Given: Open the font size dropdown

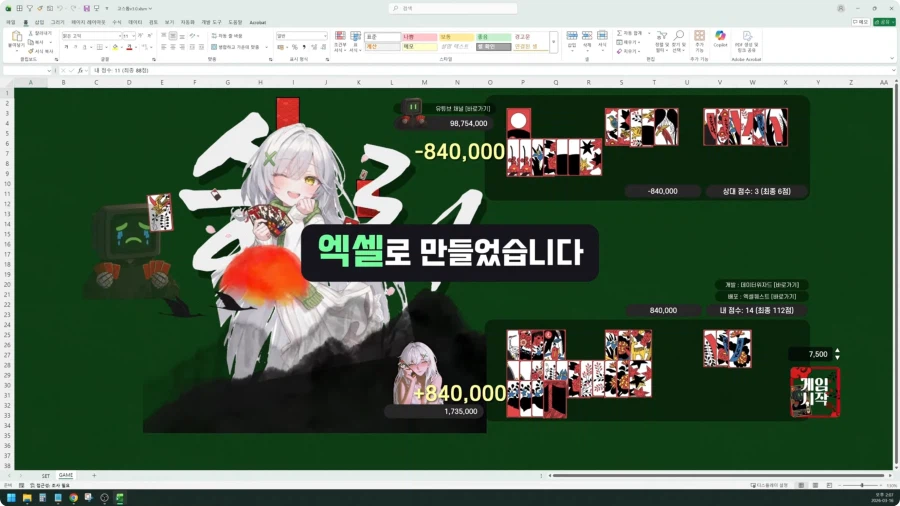Looking at the screenshot, I should pyautogui.click(x=134, y=36).
